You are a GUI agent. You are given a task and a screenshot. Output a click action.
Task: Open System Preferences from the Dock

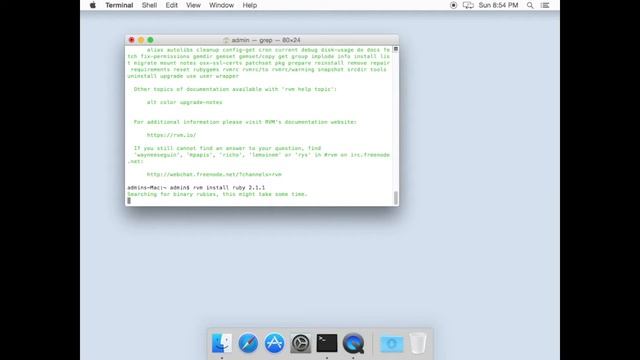(x=301, y=343)
